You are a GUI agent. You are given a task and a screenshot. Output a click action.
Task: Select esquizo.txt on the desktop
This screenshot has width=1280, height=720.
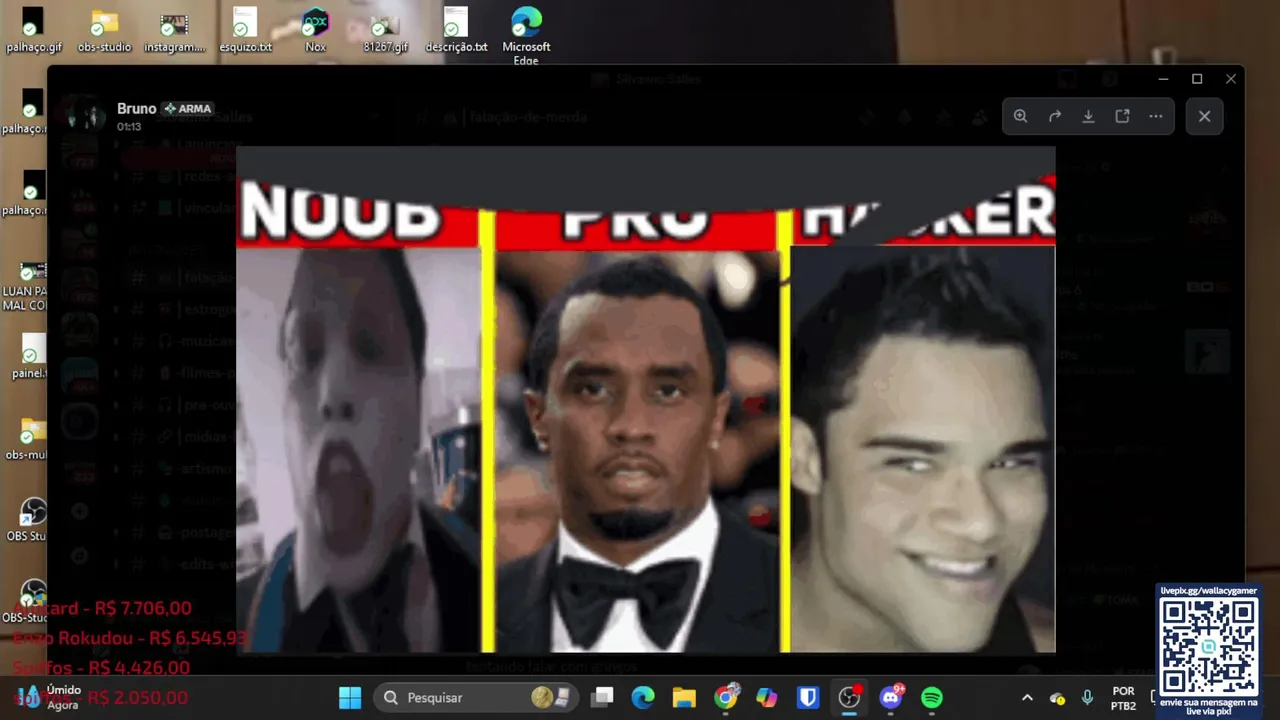click(245, 30)
